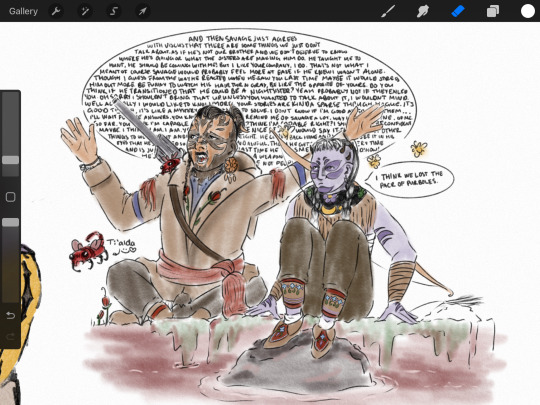Image resolution: width=540 pixels, height=405 pixels.
Task: Open the white color picker swatch
Action: pyautogui.click(x=528, y=11)
